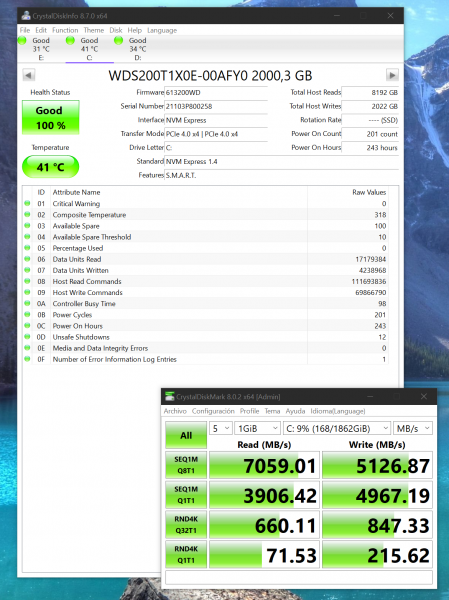The height and width of the screenshot is (600, 449).
Task: Open the test count dropdown showing 5
Action: click(220, 428)
